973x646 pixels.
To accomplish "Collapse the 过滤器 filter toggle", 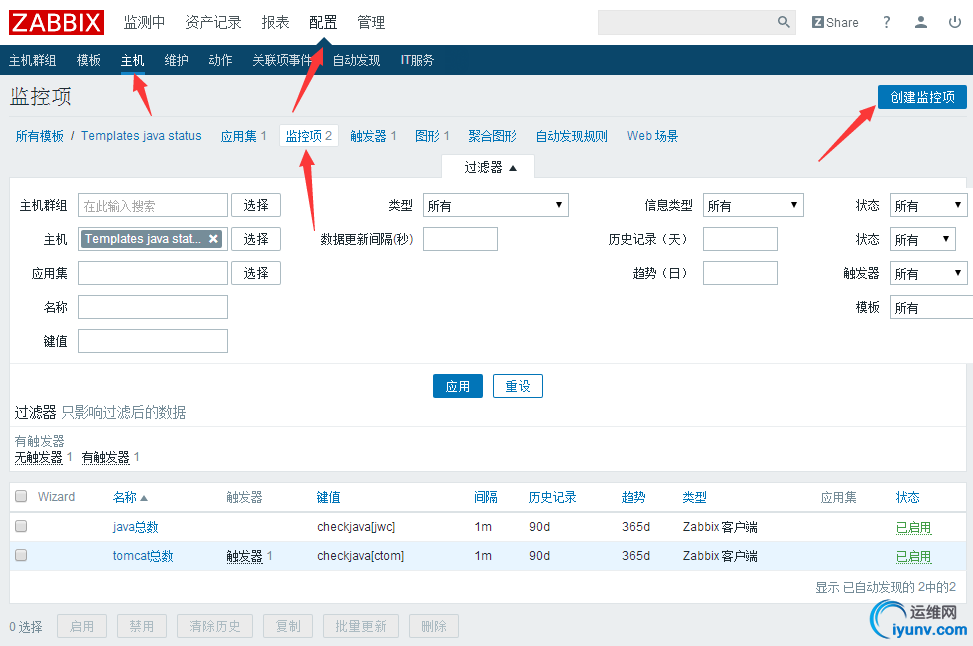I will 488,168.
